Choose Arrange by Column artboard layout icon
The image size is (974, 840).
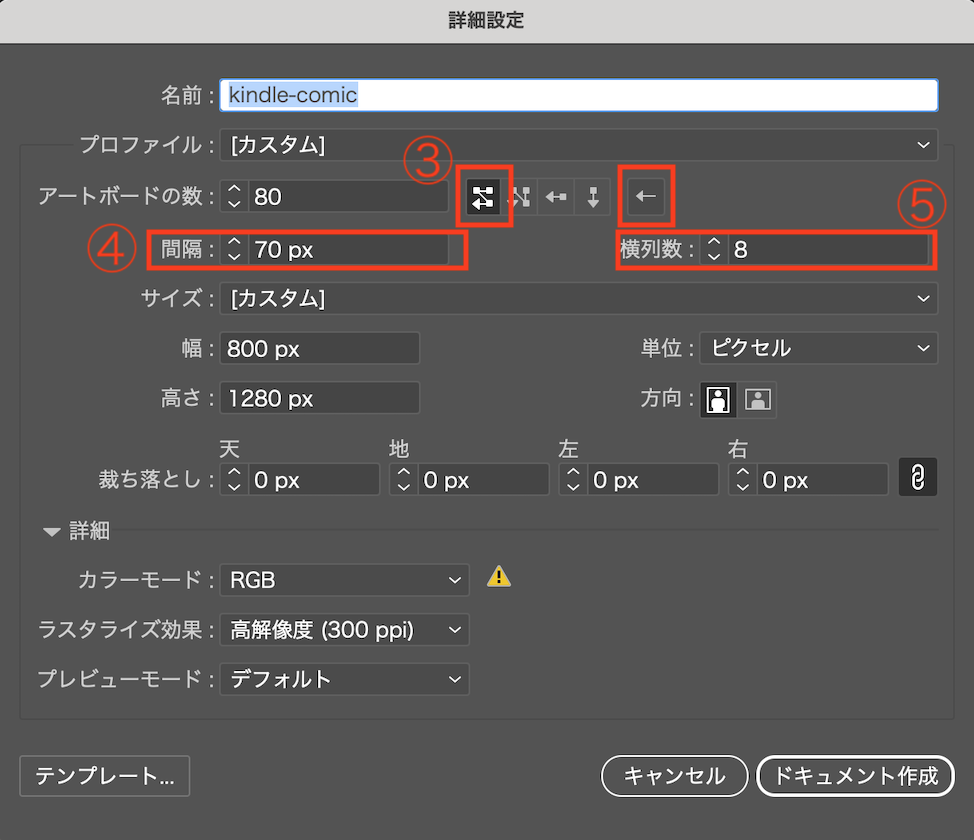click(593, 197)
